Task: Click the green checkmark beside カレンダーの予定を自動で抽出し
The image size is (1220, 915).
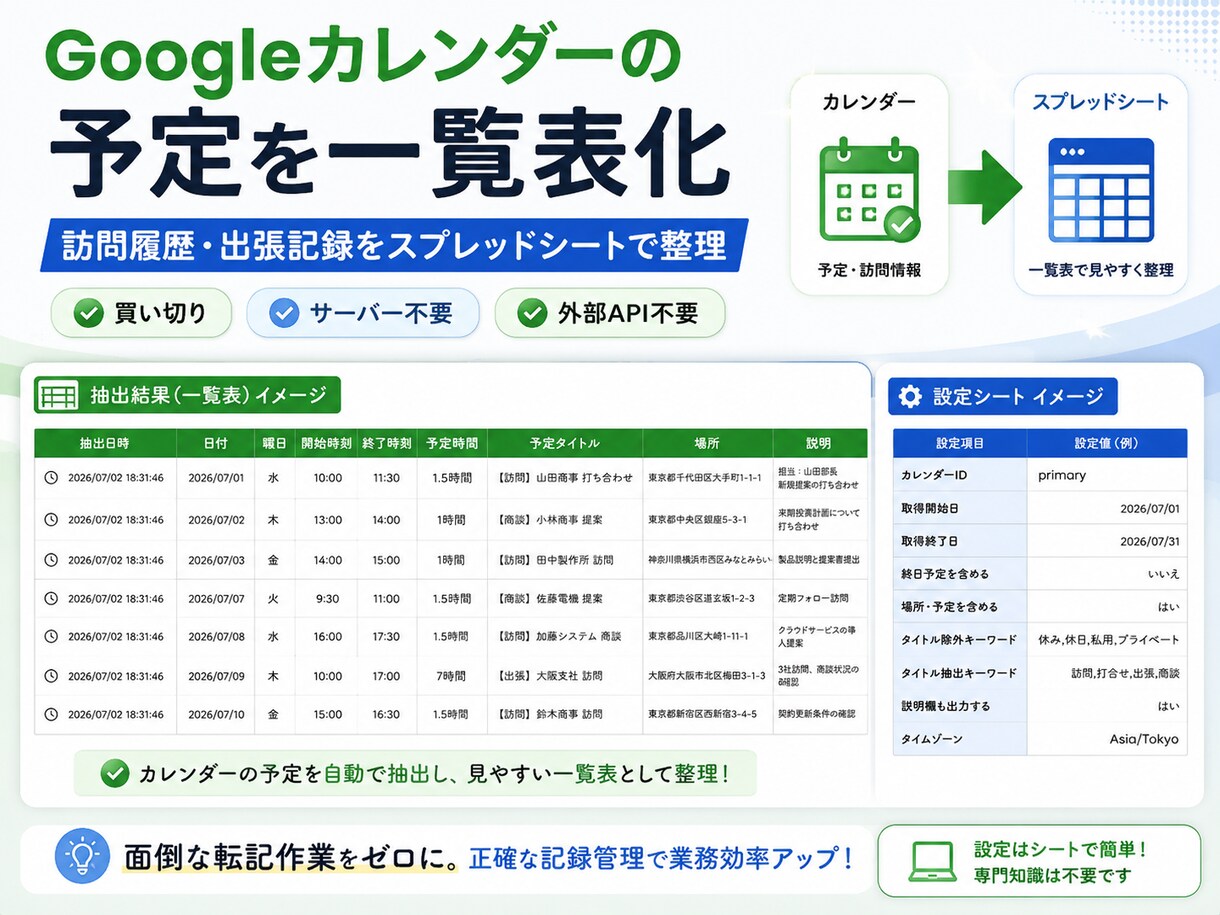Action: click(115, 773)
